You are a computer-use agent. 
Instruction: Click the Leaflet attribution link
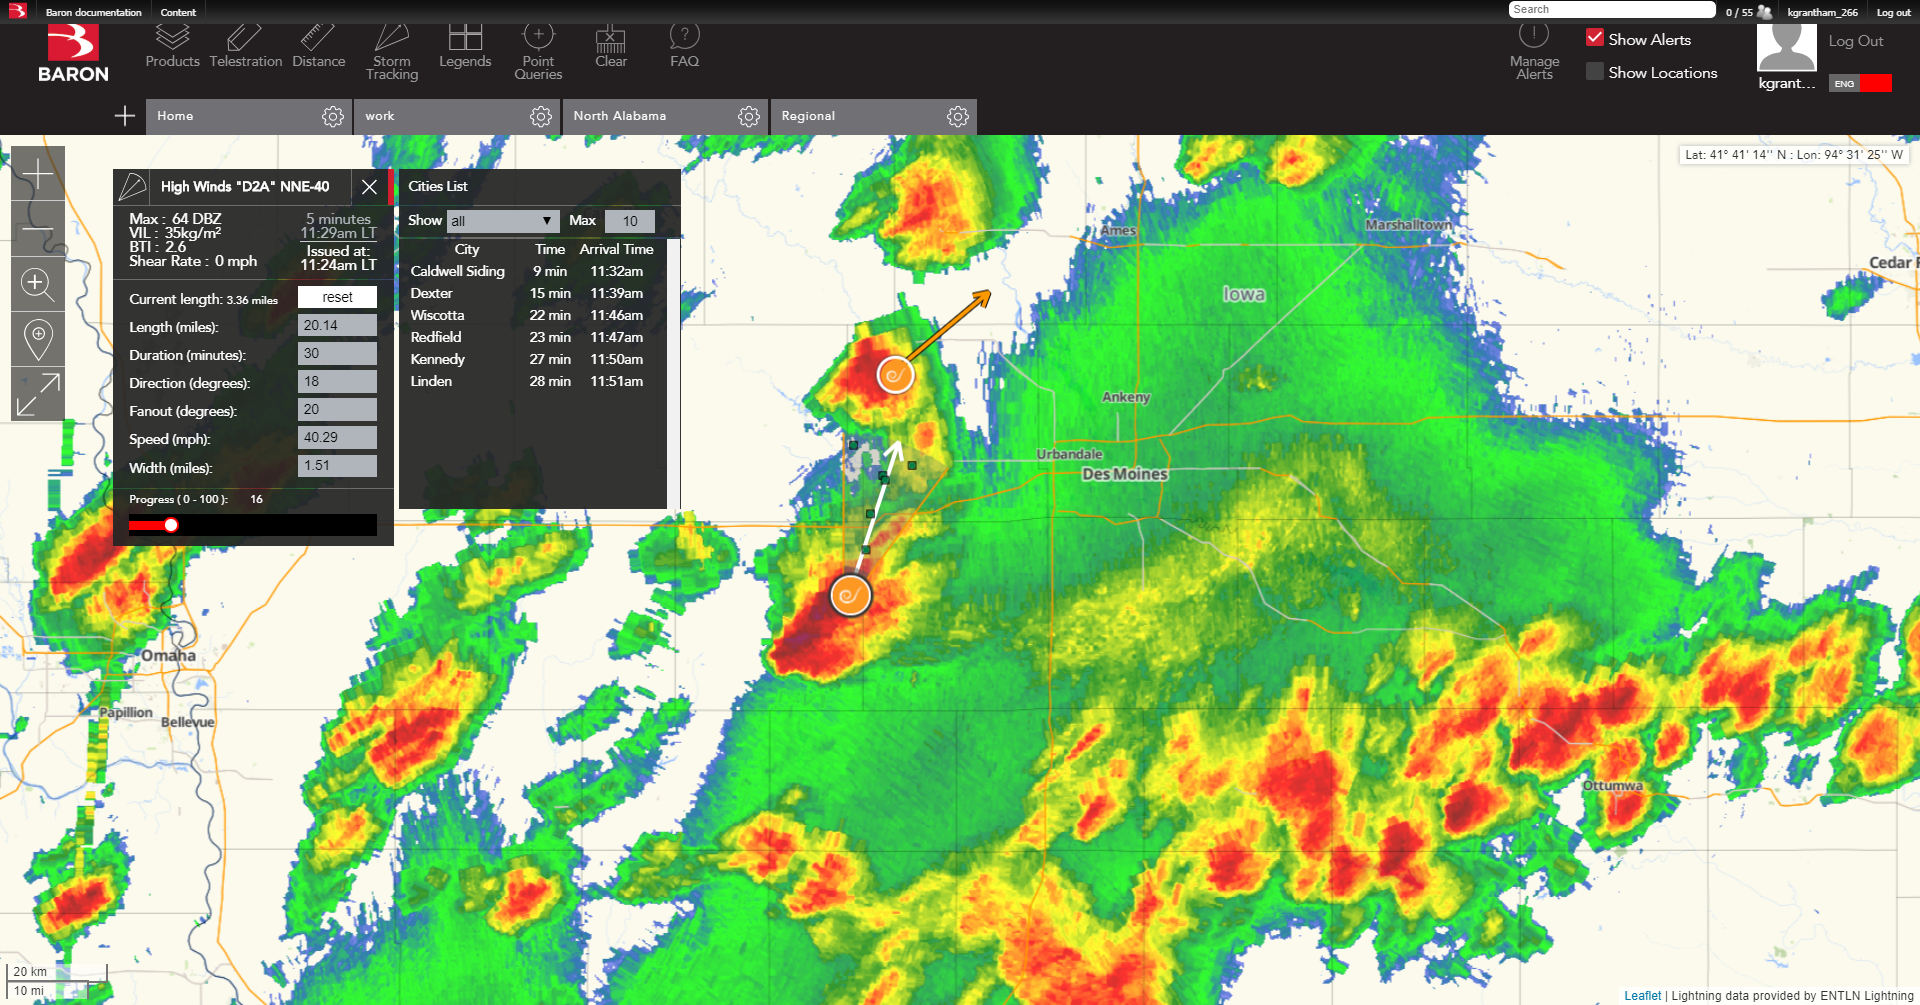[1643, 995]
